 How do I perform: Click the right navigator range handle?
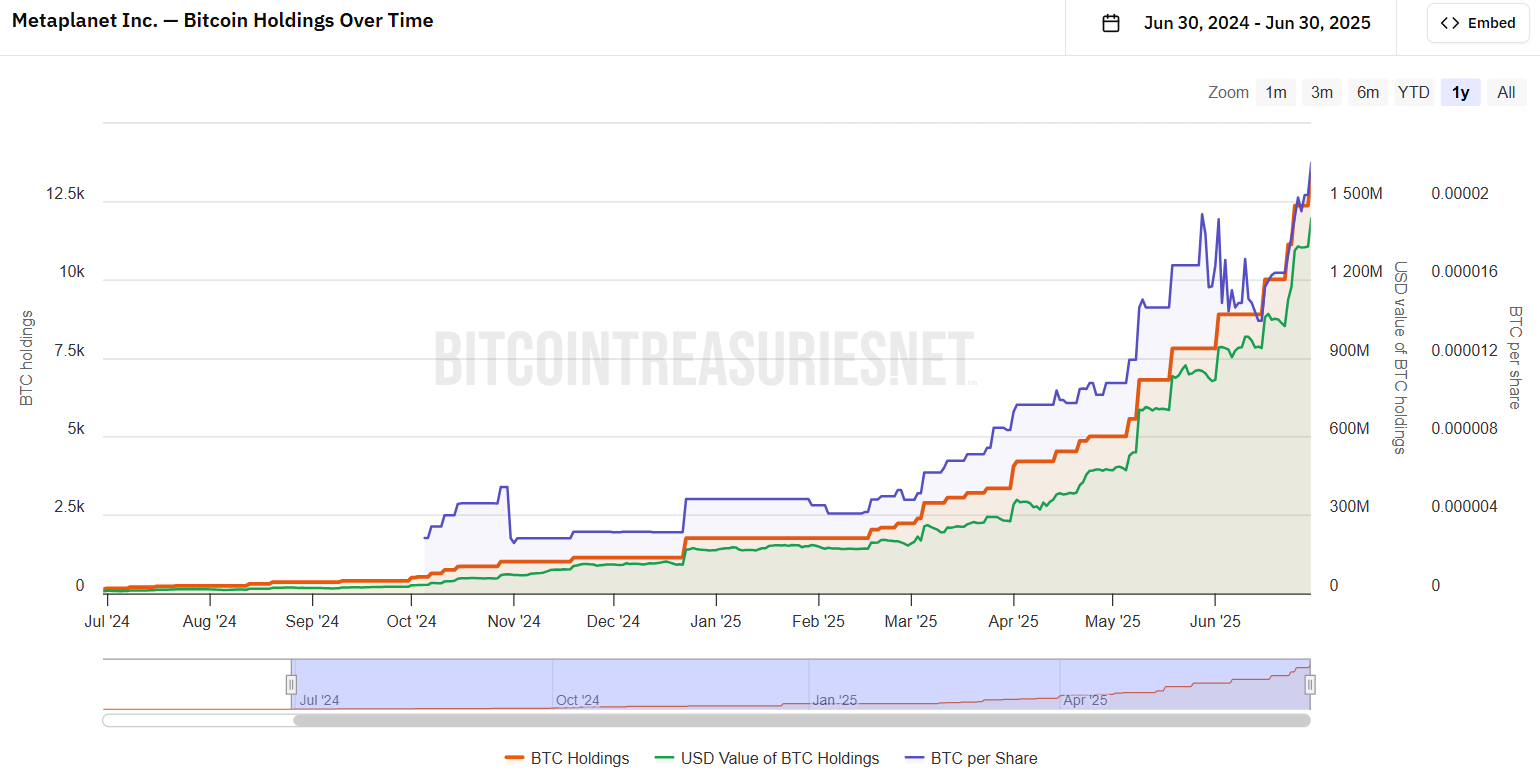1310,685
